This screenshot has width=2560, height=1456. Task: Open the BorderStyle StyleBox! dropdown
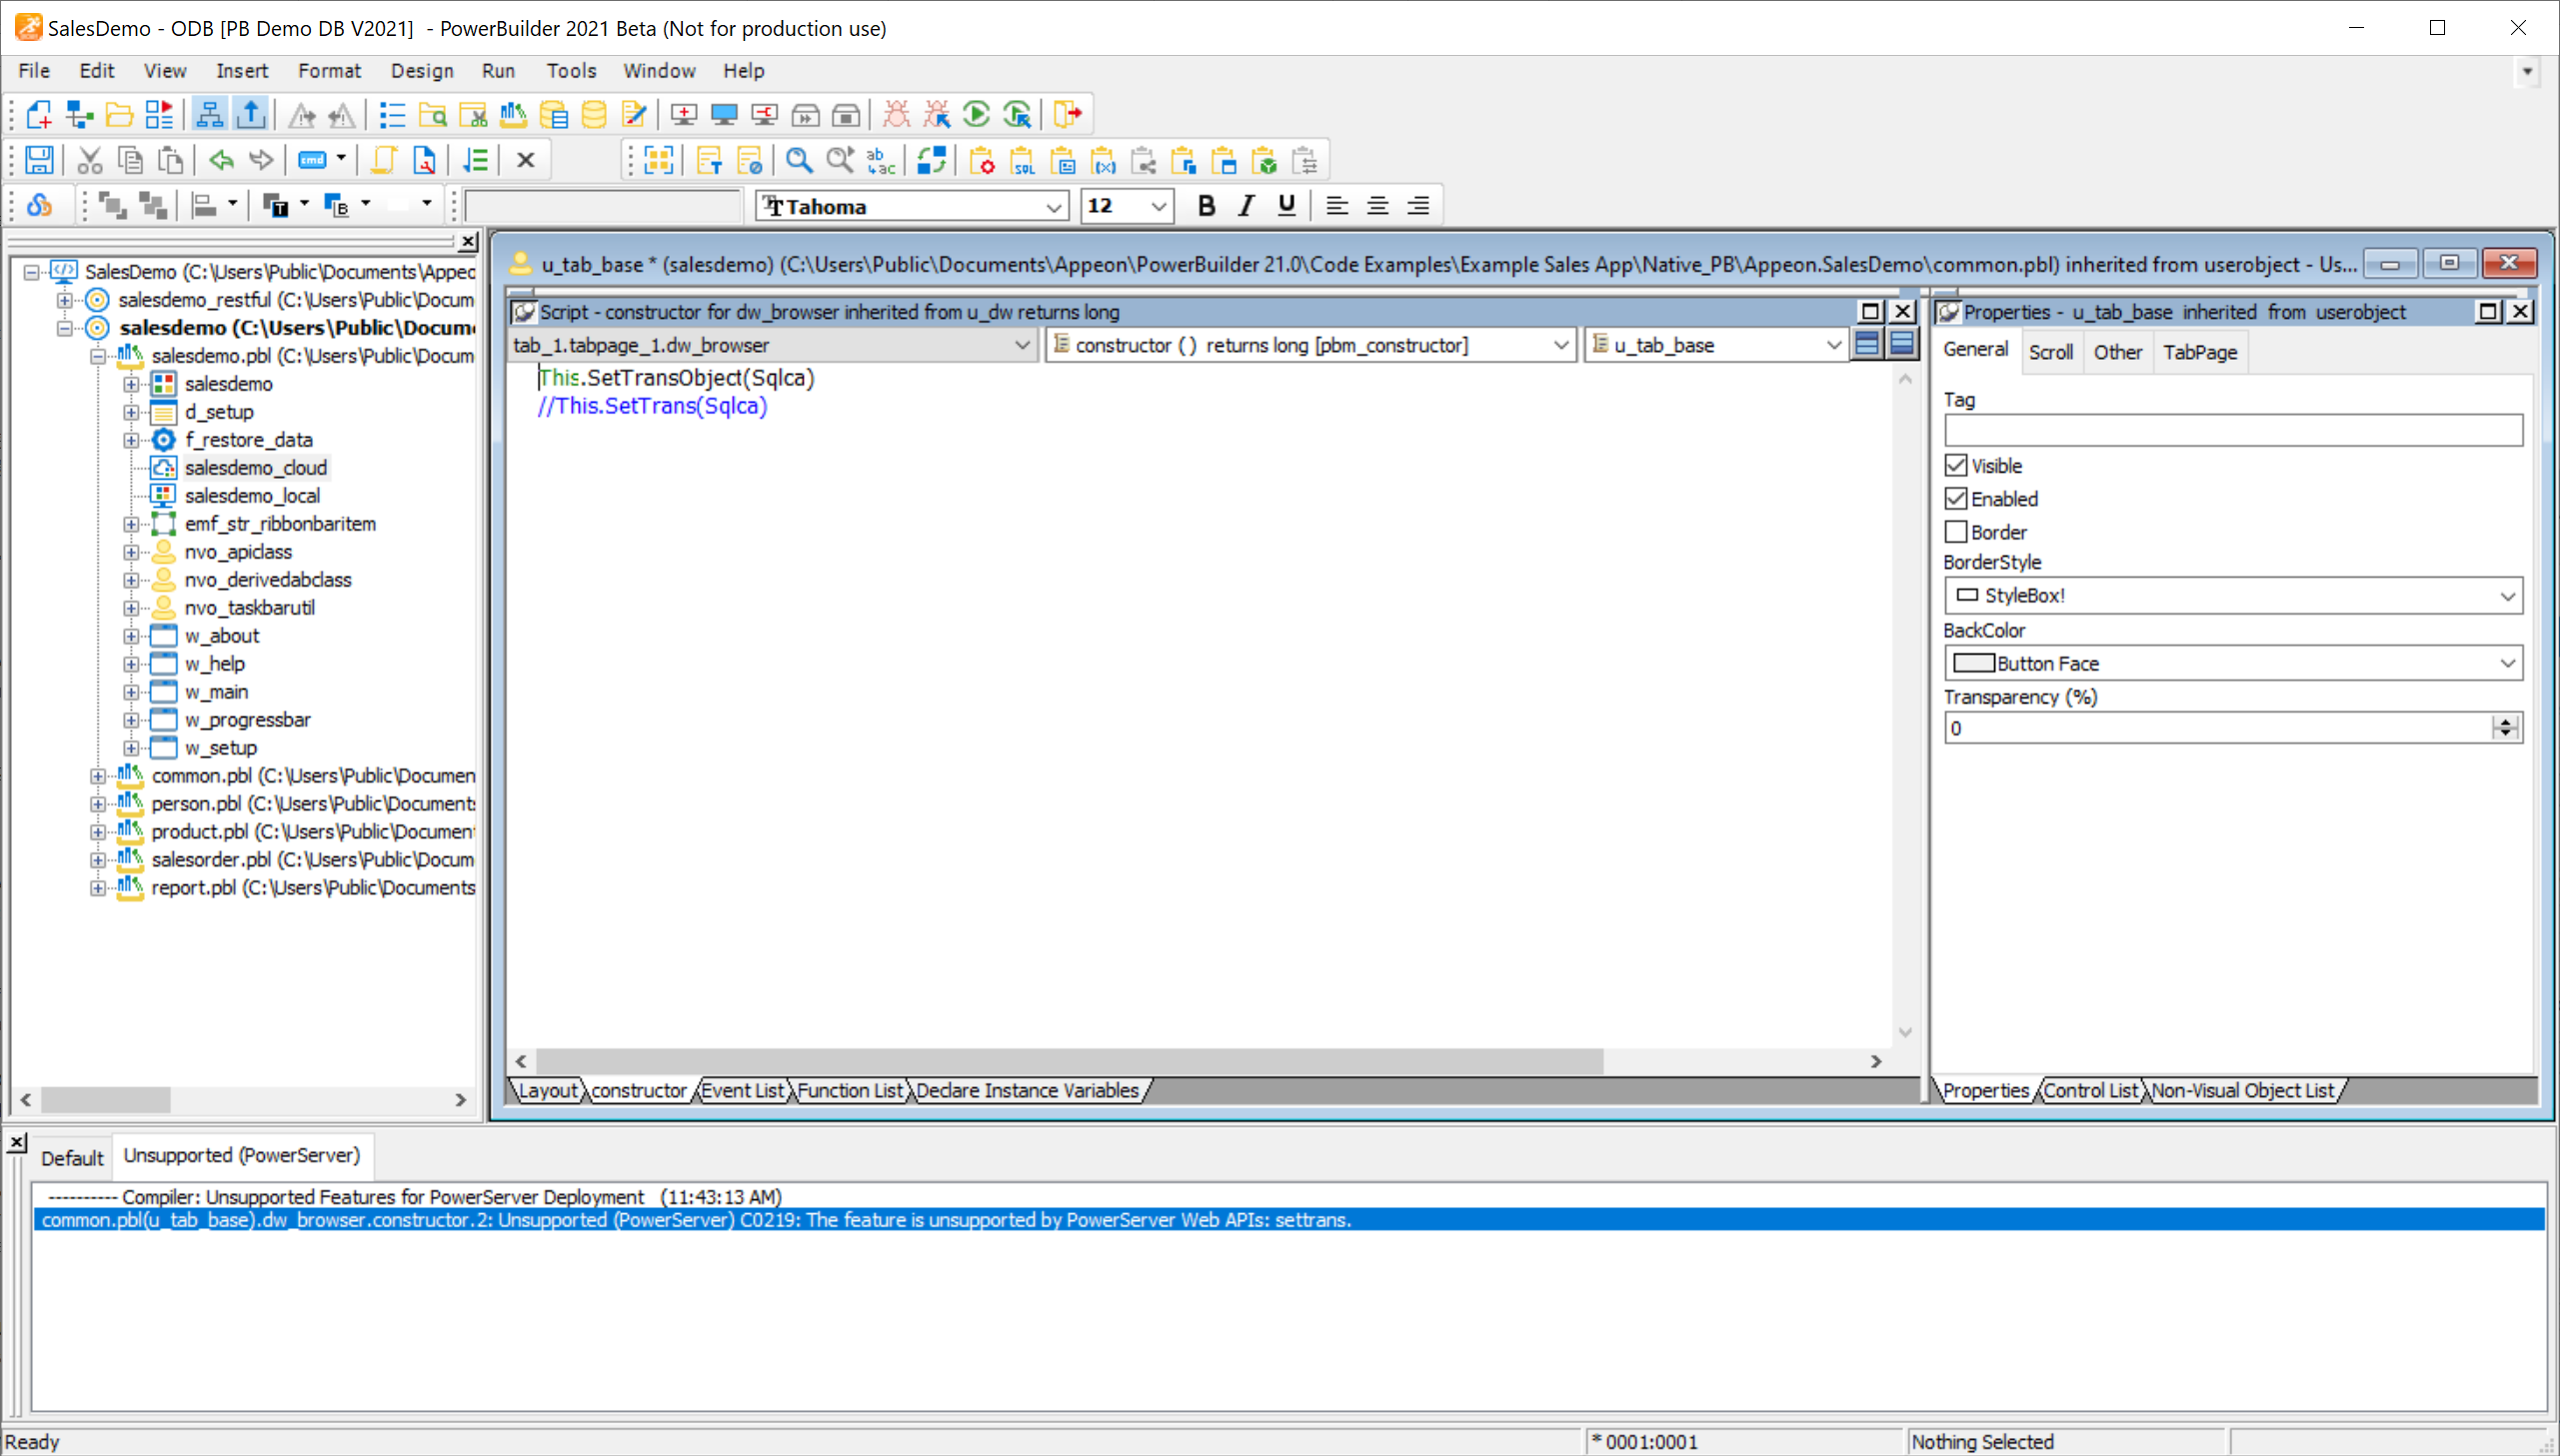pyautogui.click(x=2507, y=596)
